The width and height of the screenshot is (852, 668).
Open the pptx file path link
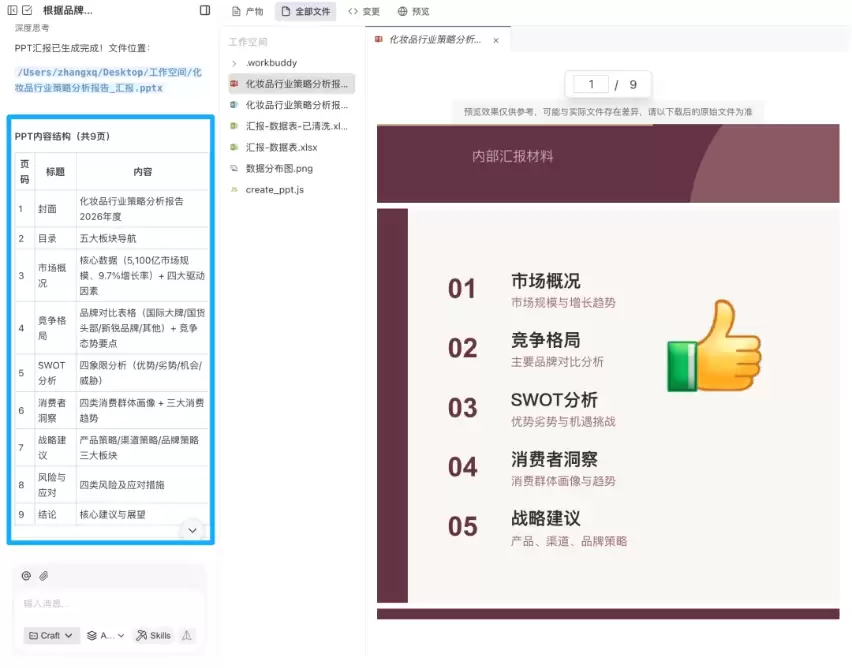(x=108, y=80)
